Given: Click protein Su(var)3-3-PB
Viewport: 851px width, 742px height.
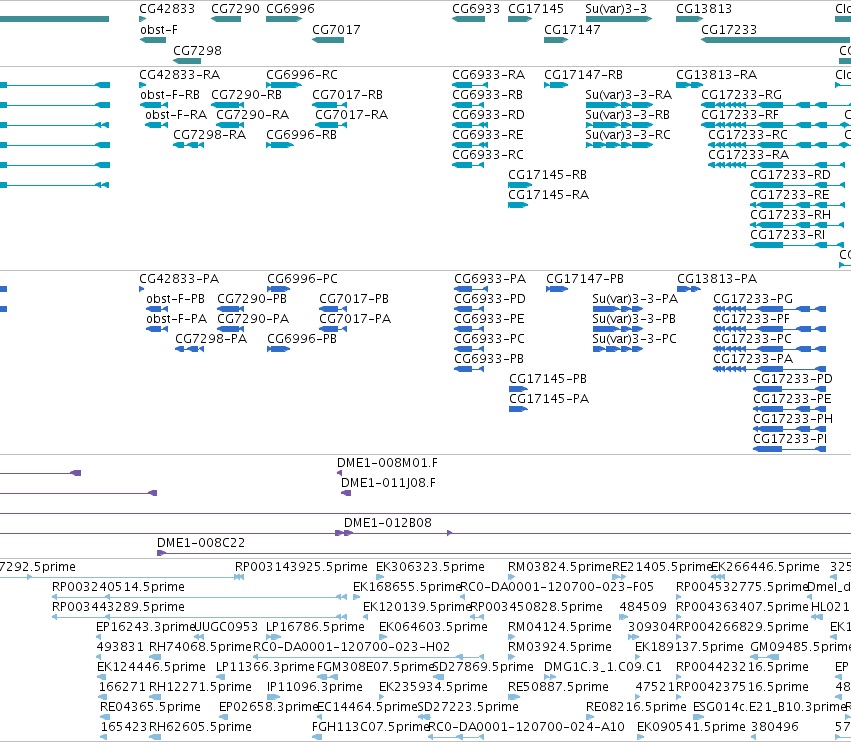Looking at the screenshot, I should click(634, 319).
